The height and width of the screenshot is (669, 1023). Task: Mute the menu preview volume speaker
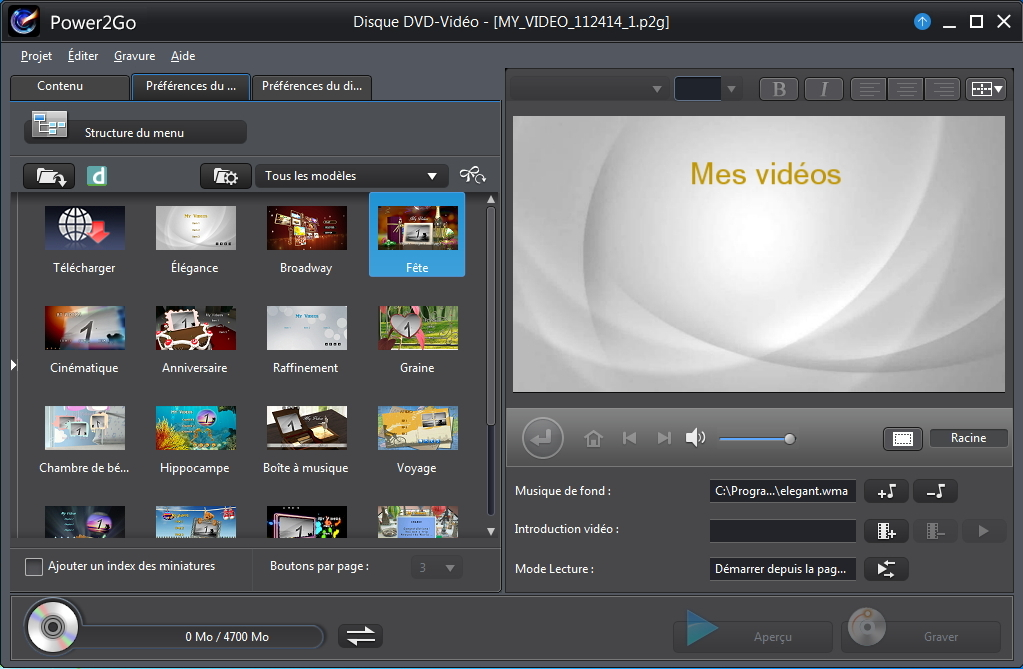[695, 438]
